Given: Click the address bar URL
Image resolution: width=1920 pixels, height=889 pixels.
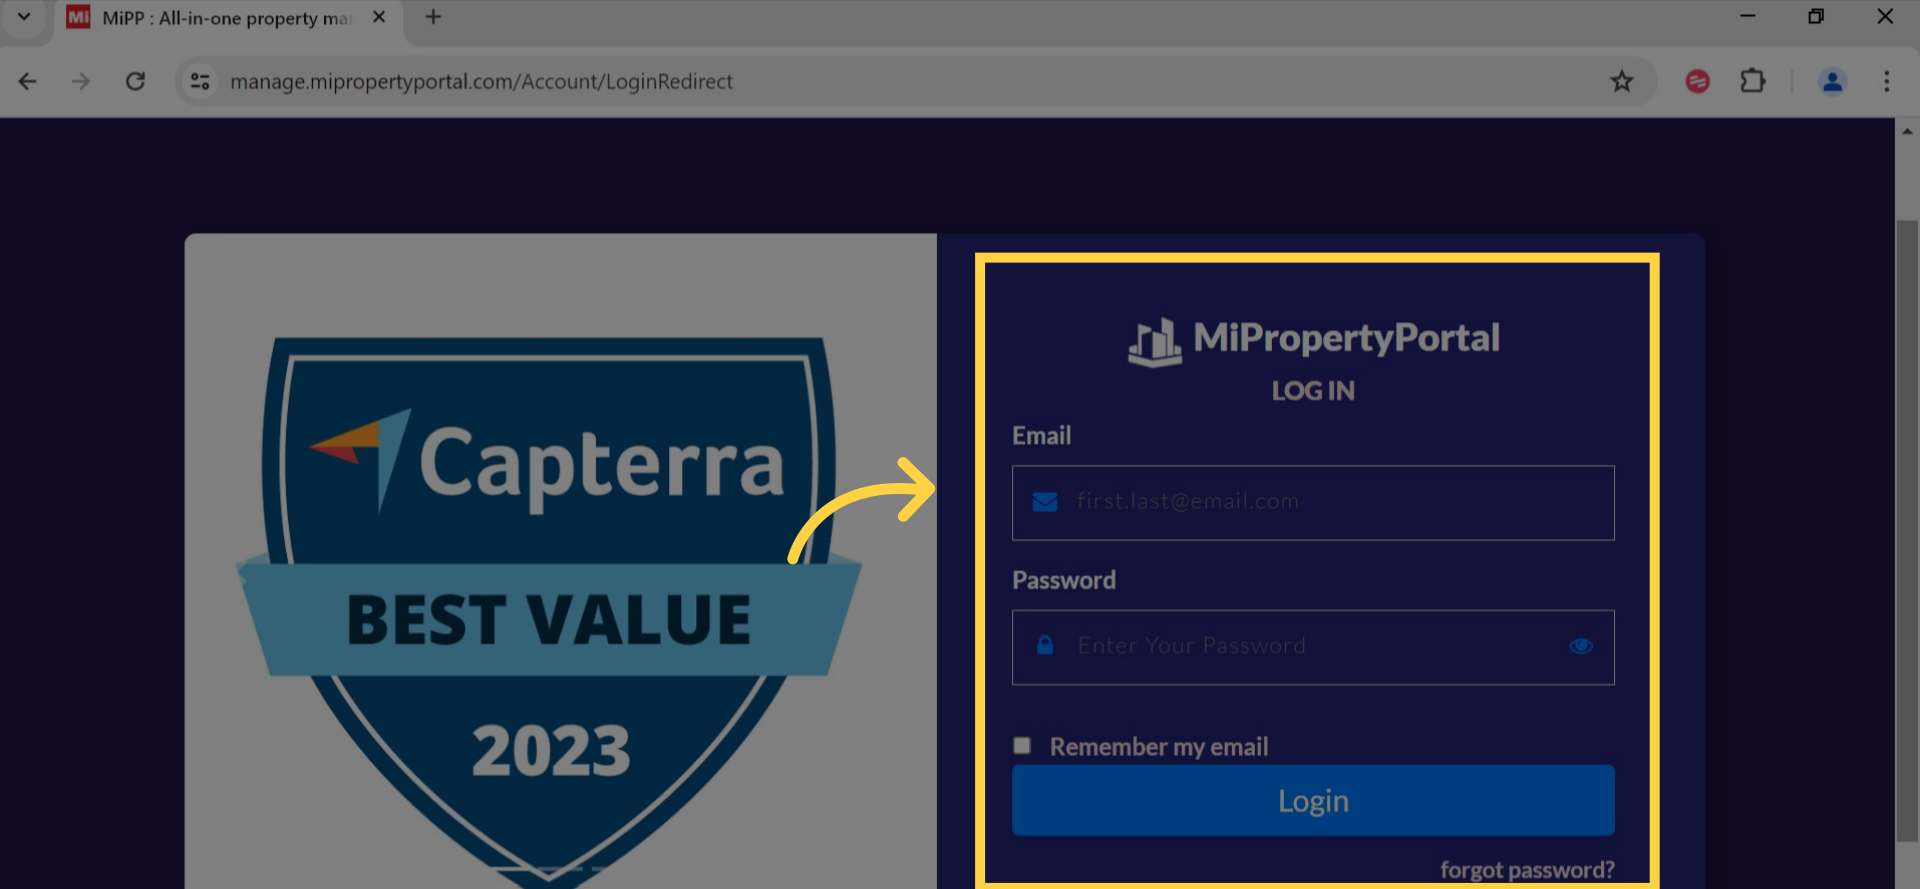Looking at the screenshot, I should coord(481,81).
